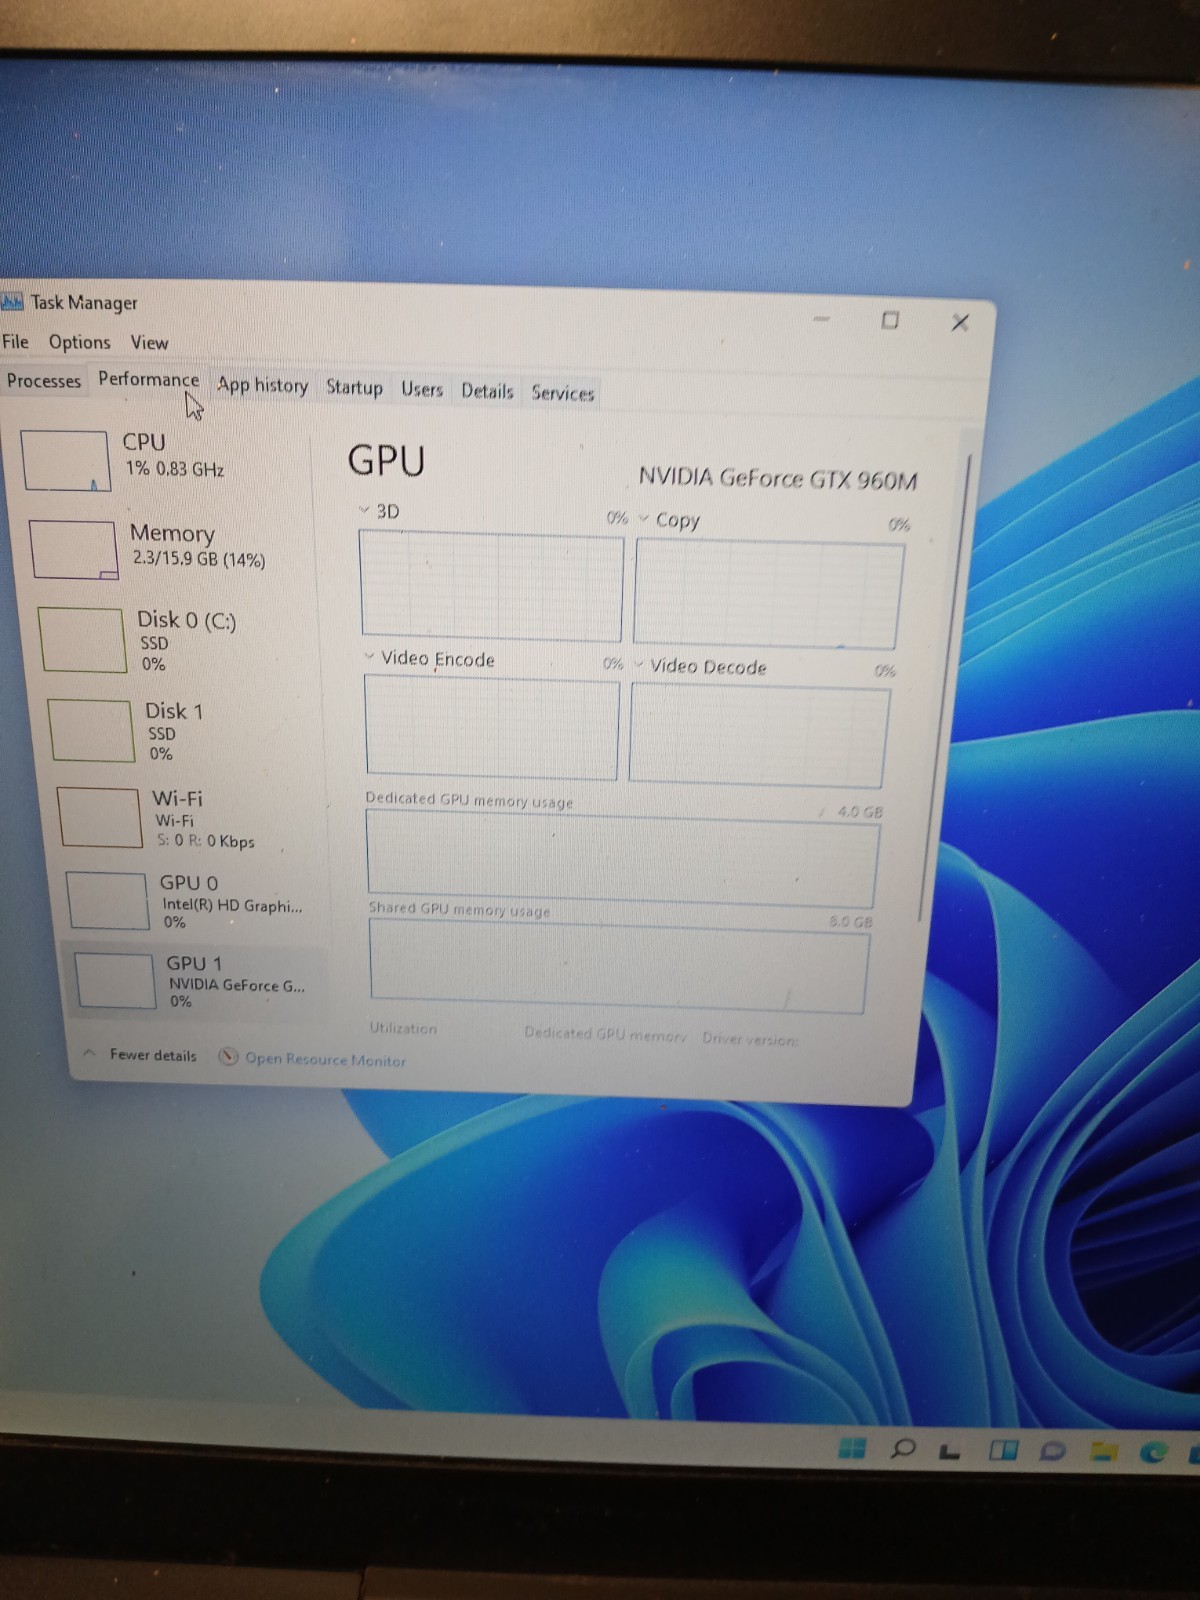Open the Windows Start menu
Screen dimensions: 1200x1600
[x=851, y=1448]
